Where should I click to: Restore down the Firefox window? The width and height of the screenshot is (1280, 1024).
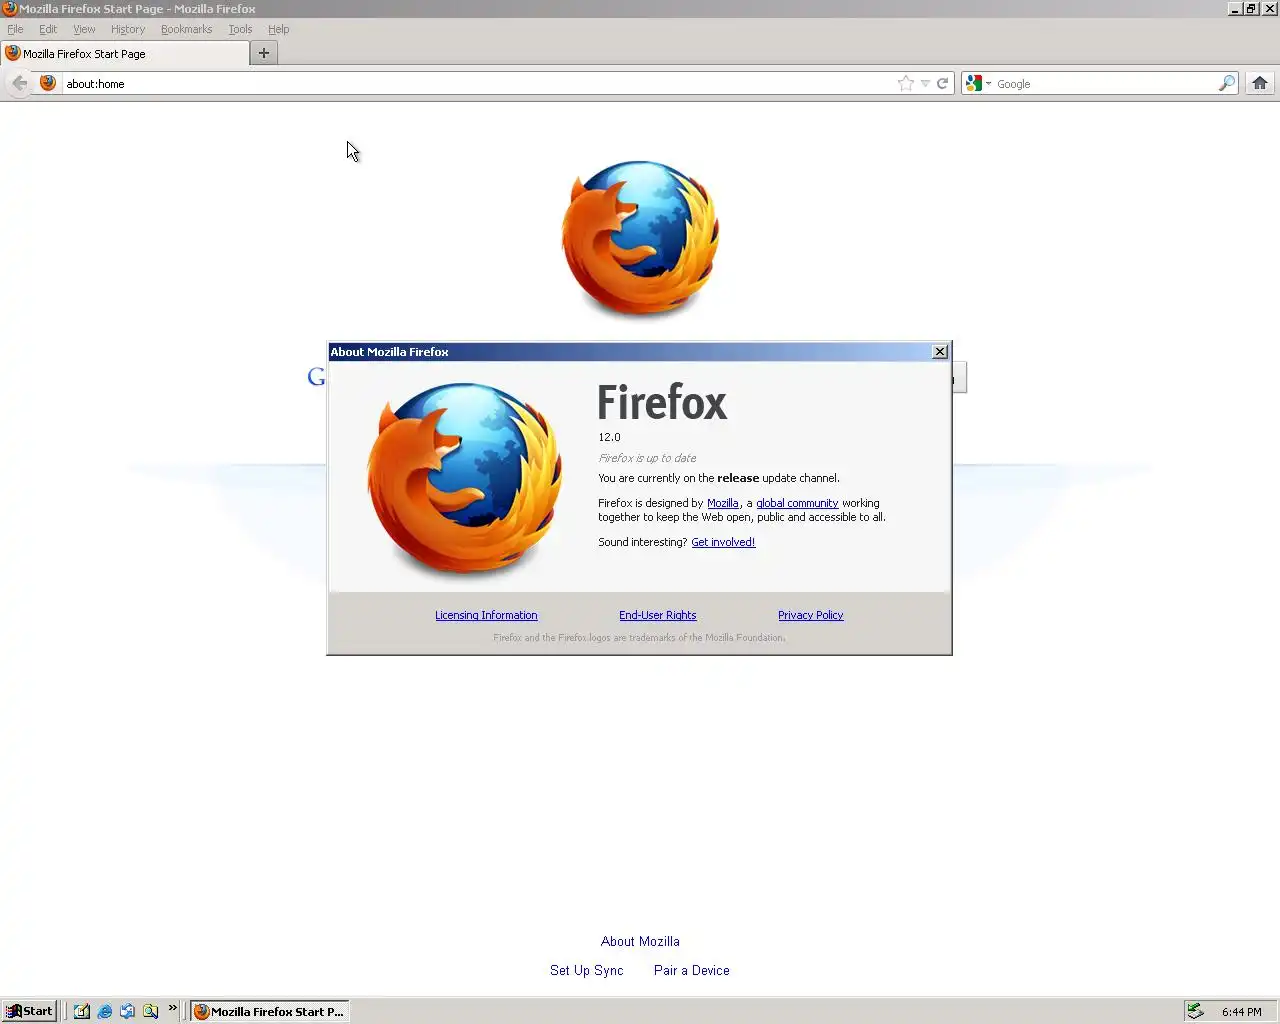click(1251, 8)
